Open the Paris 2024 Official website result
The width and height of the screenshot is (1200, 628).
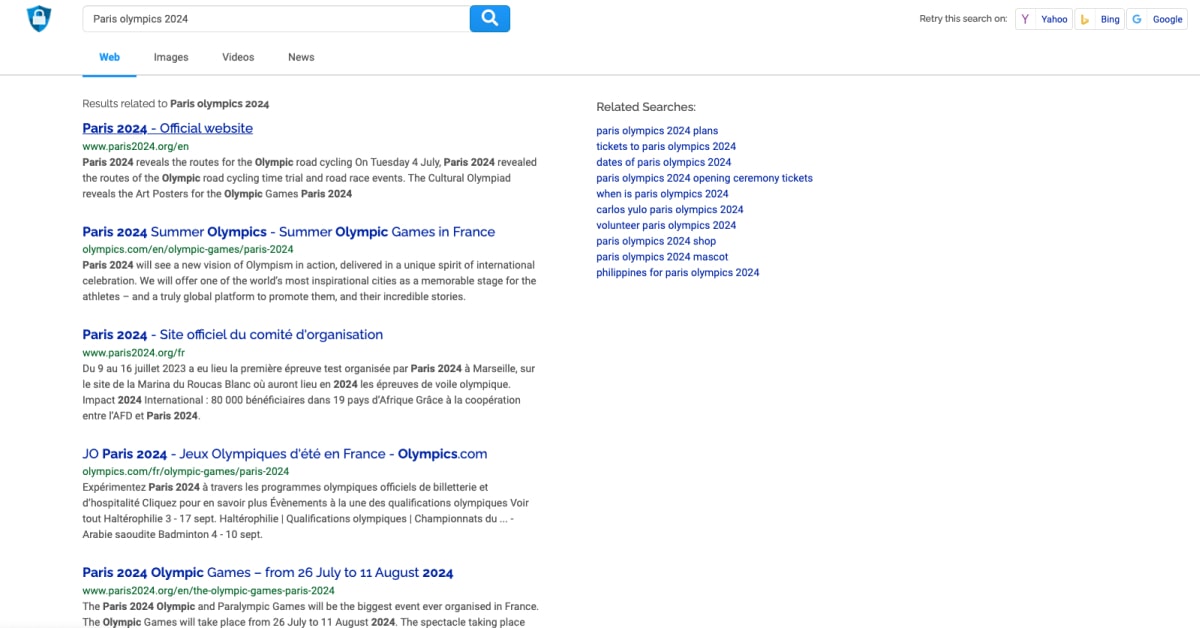coord(167,128)
